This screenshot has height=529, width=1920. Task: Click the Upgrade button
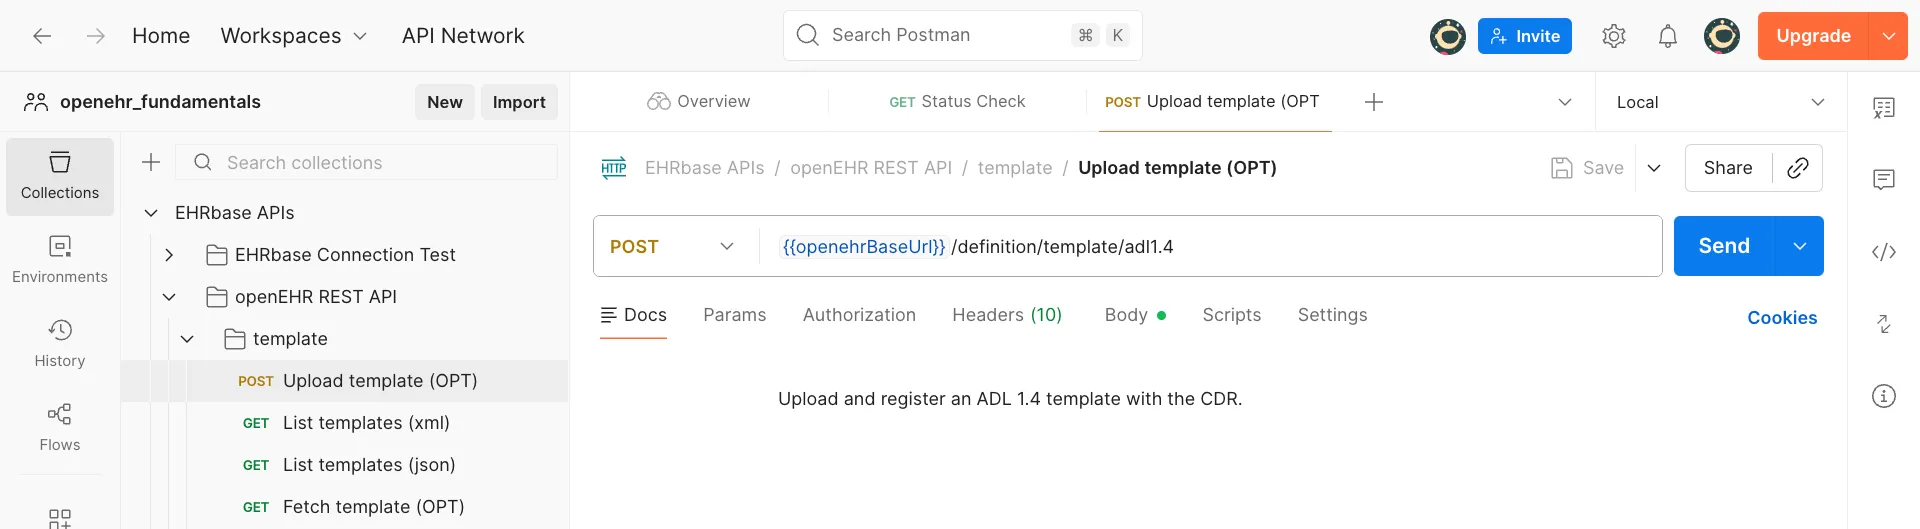click(1814, 36)
